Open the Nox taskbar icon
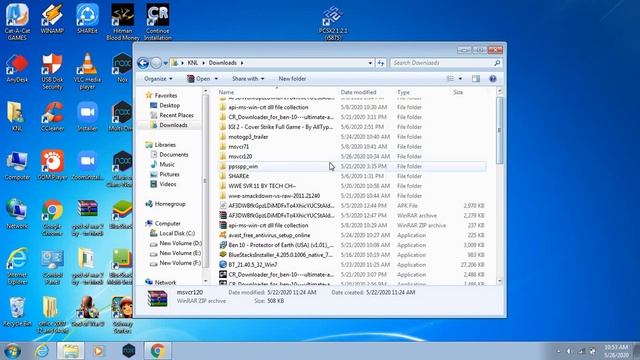Image resolution: width=640 pixels, height=360 pixels. 129,351
